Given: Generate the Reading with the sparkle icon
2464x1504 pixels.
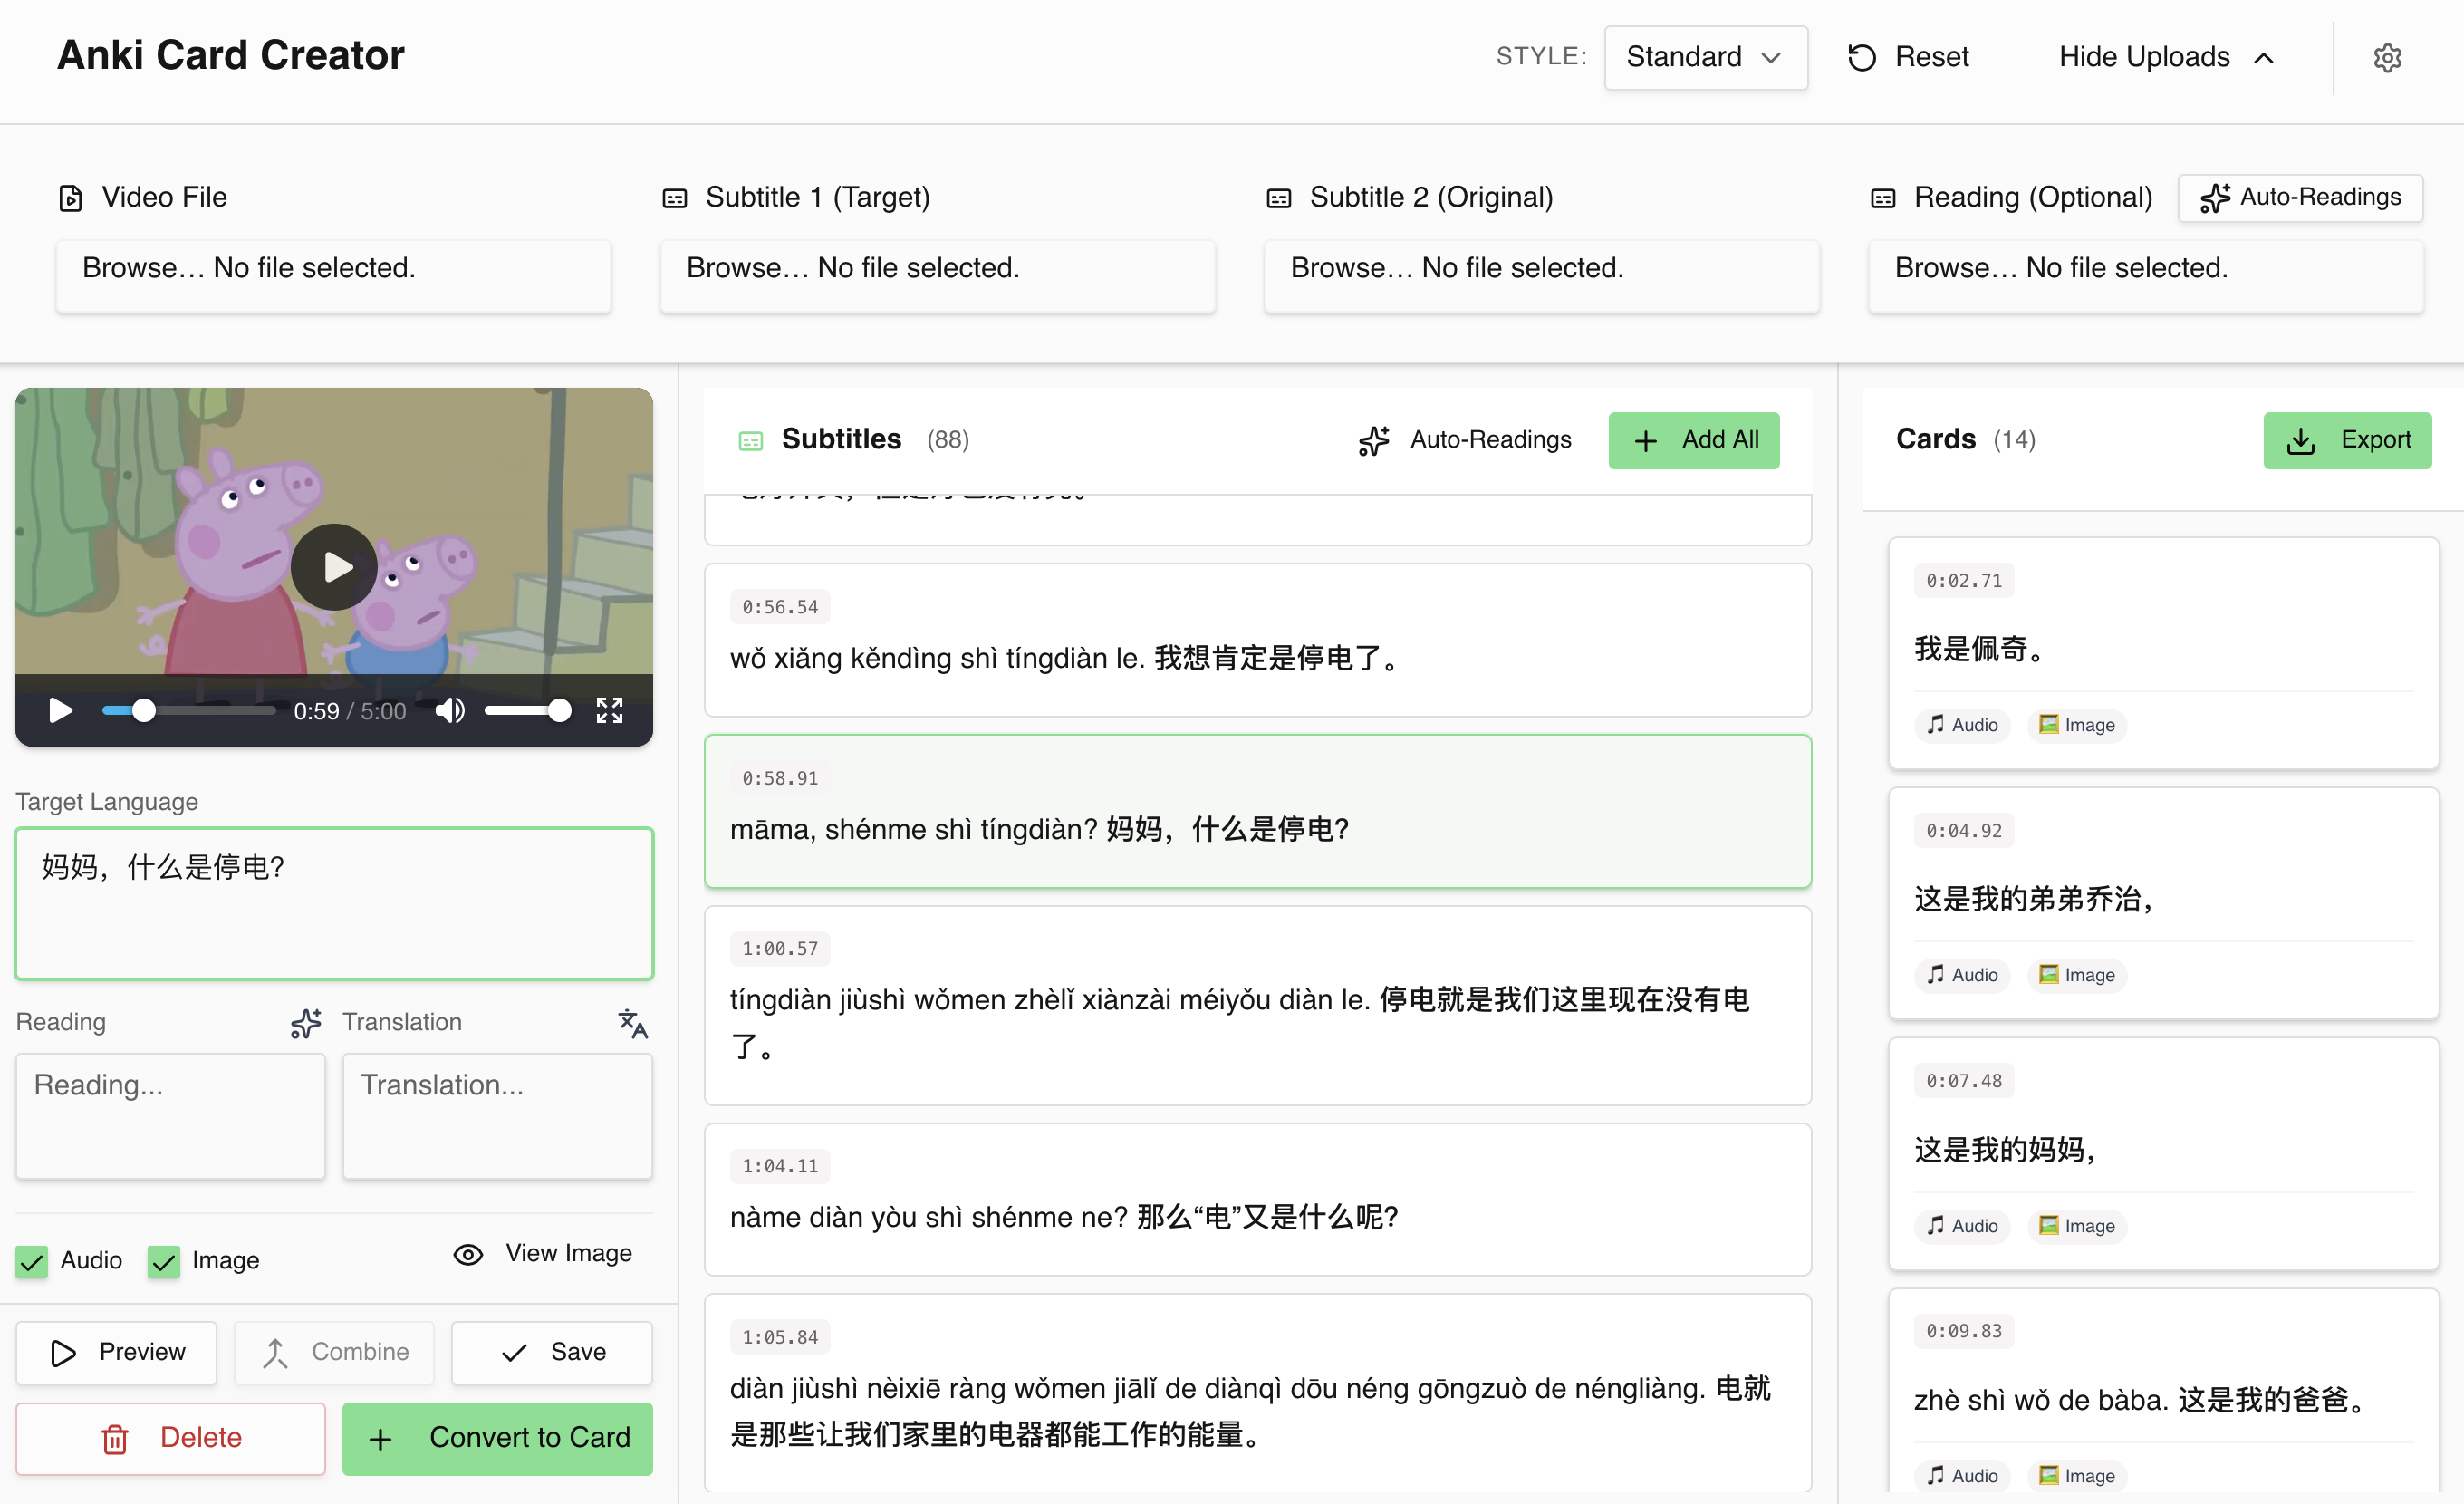Looking at the screenshot, I should [x=305, y=1023].
